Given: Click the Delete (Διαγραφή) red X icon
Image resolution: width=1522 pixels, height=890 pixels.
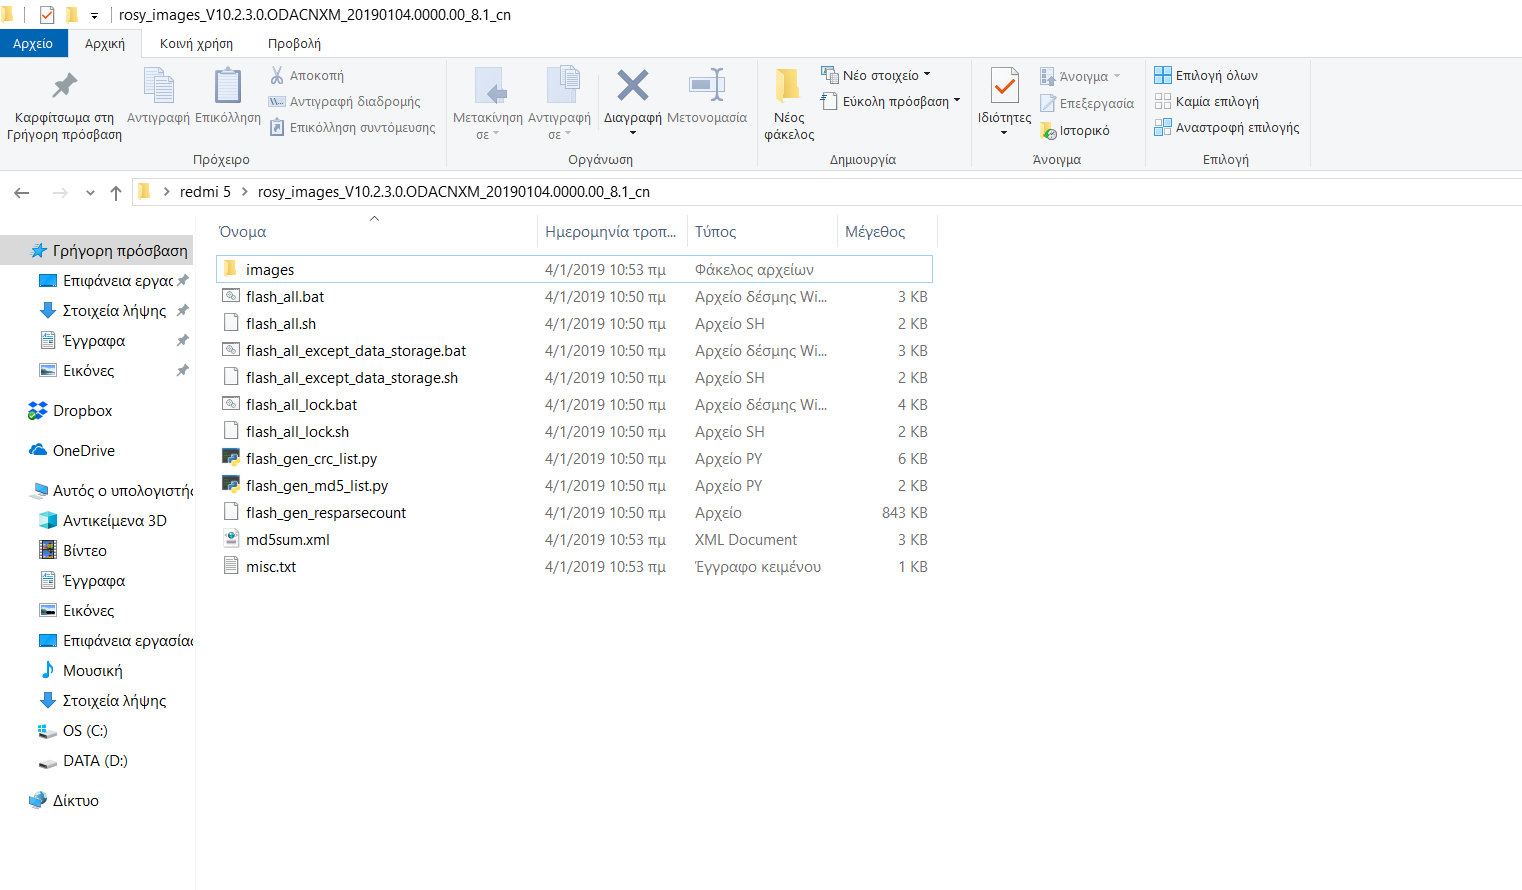Looking at the screenshot, I should [x=632, y=86].
